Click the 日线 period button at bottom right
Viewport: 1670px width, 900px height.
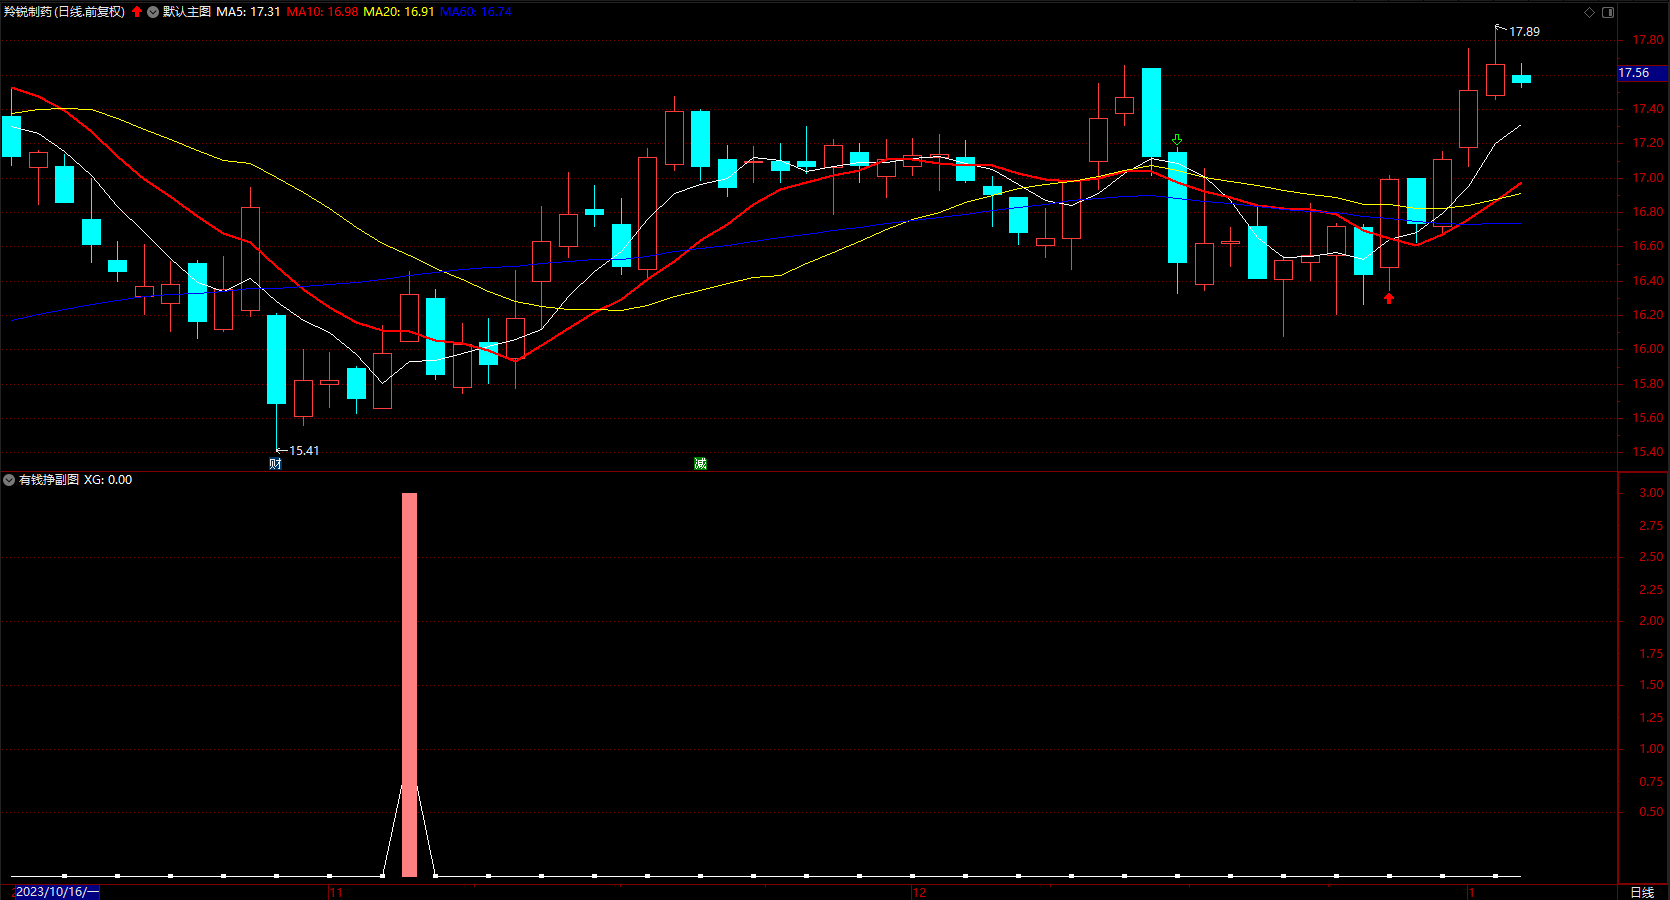1642,892
